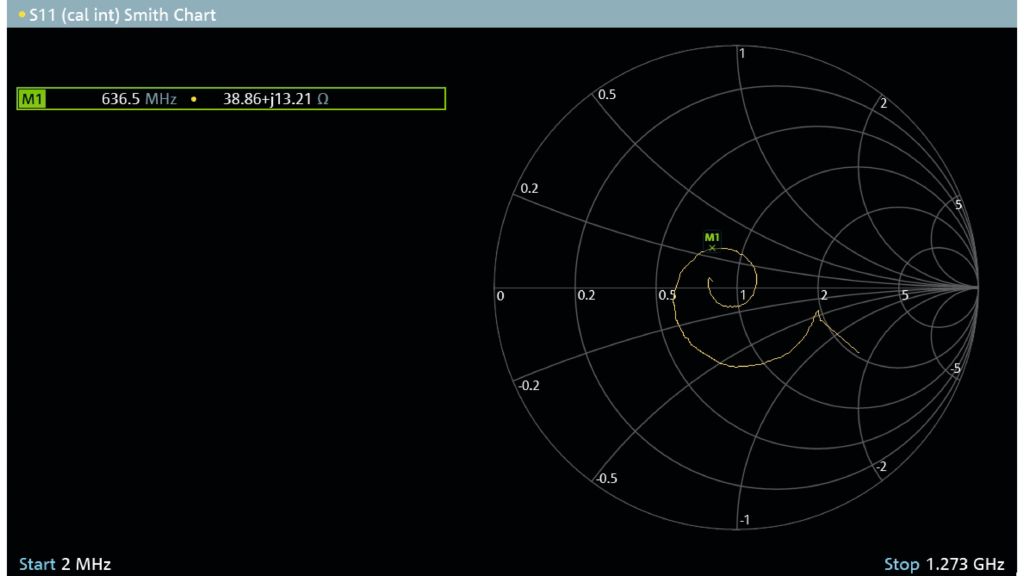This screenshot has width=1024, height=576.
Task: Click the yellow trace dot in title bar
Action: click(22, 15)
